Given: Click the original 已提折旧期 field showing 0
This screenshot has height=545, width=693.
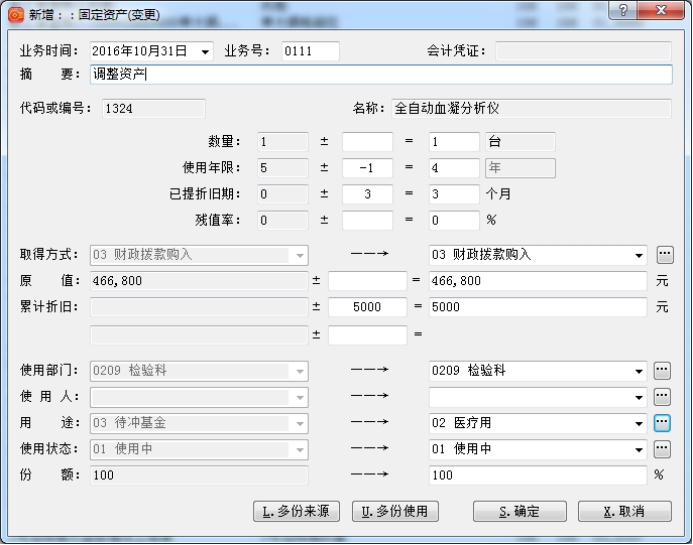Looking at the screenshot, I should pyautogui.click(x=282, y=194).
